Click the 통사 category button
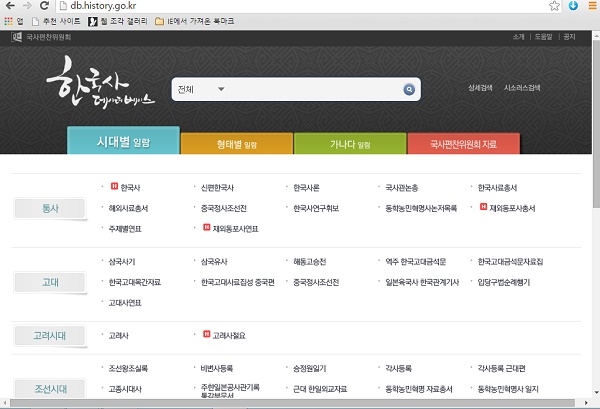Screen dimensions: 600x409 point(49,208)
